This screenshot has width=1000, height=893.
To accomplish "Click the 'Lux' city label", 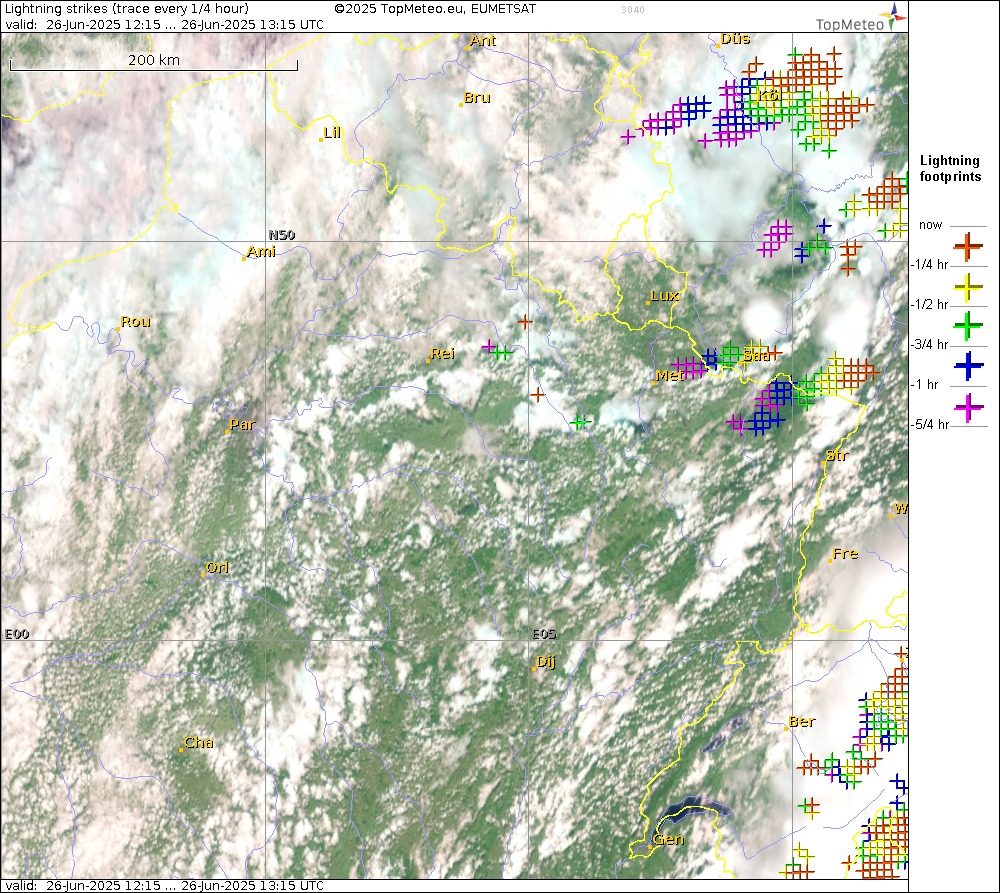I will click(664, 296).
